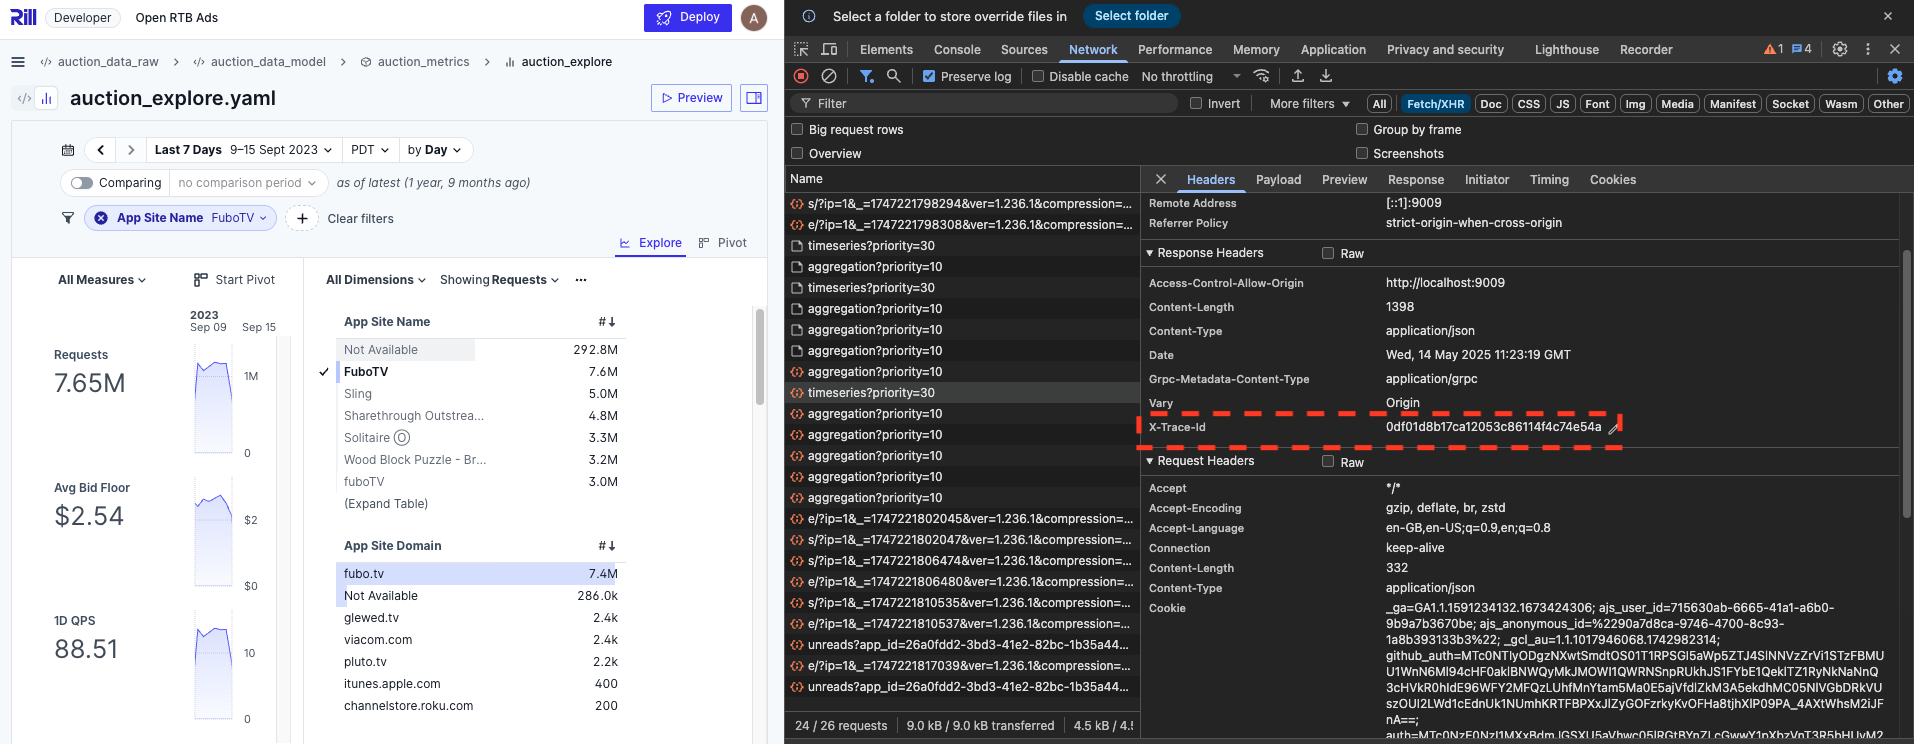Screen dimensions: 1914x744
Task: Click Clear filters
Action: pos(360,219)
